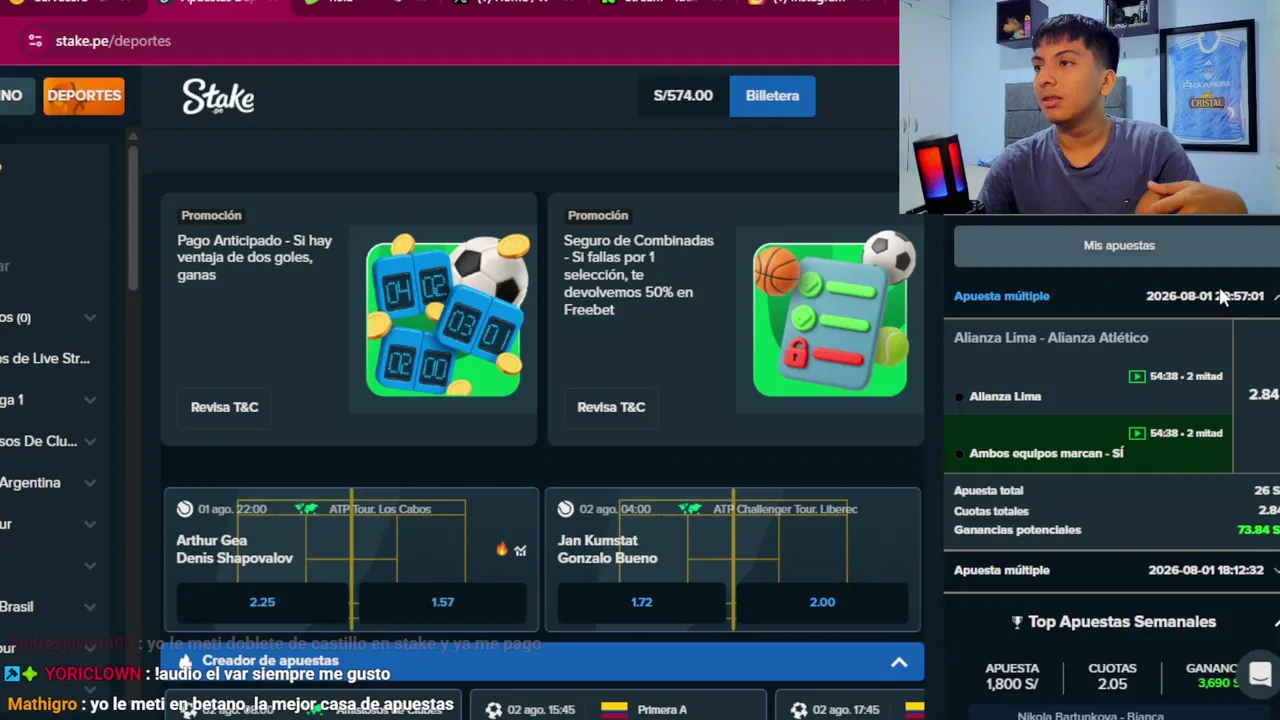Click the 'Ganancias potenciales' label
The height and width of the screenshot is (720, 1280).
coord(1017,530)
